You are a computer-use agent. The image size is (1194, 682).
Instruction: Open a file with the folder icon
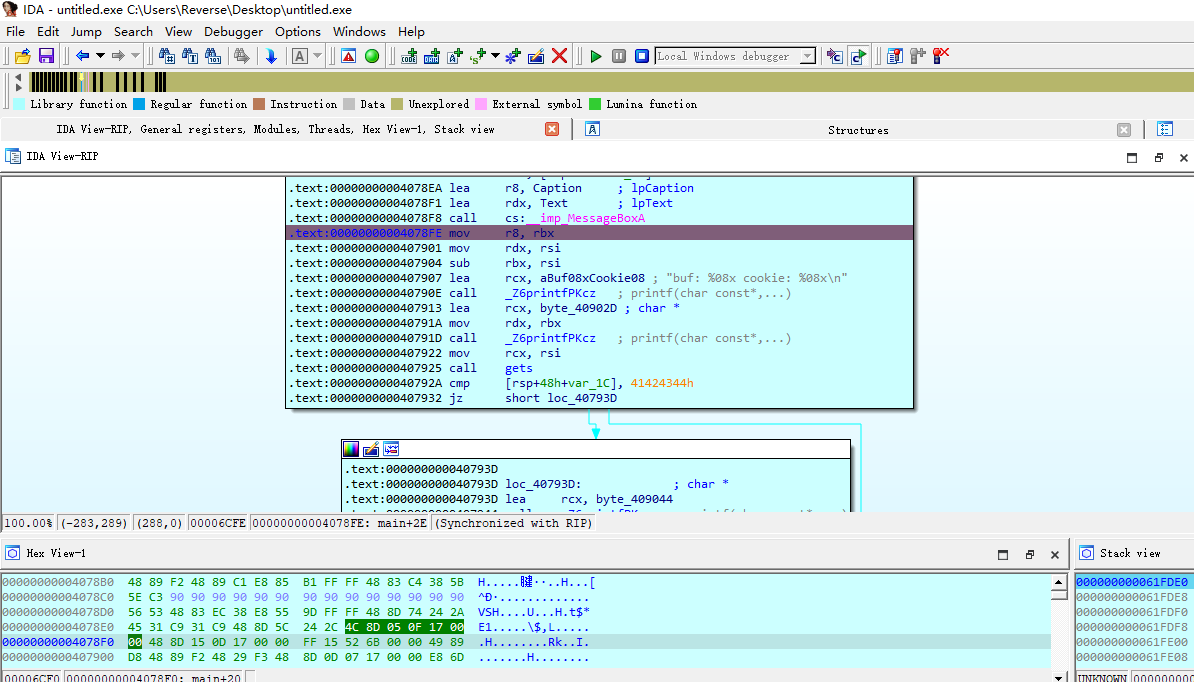[x=23, y=56]
